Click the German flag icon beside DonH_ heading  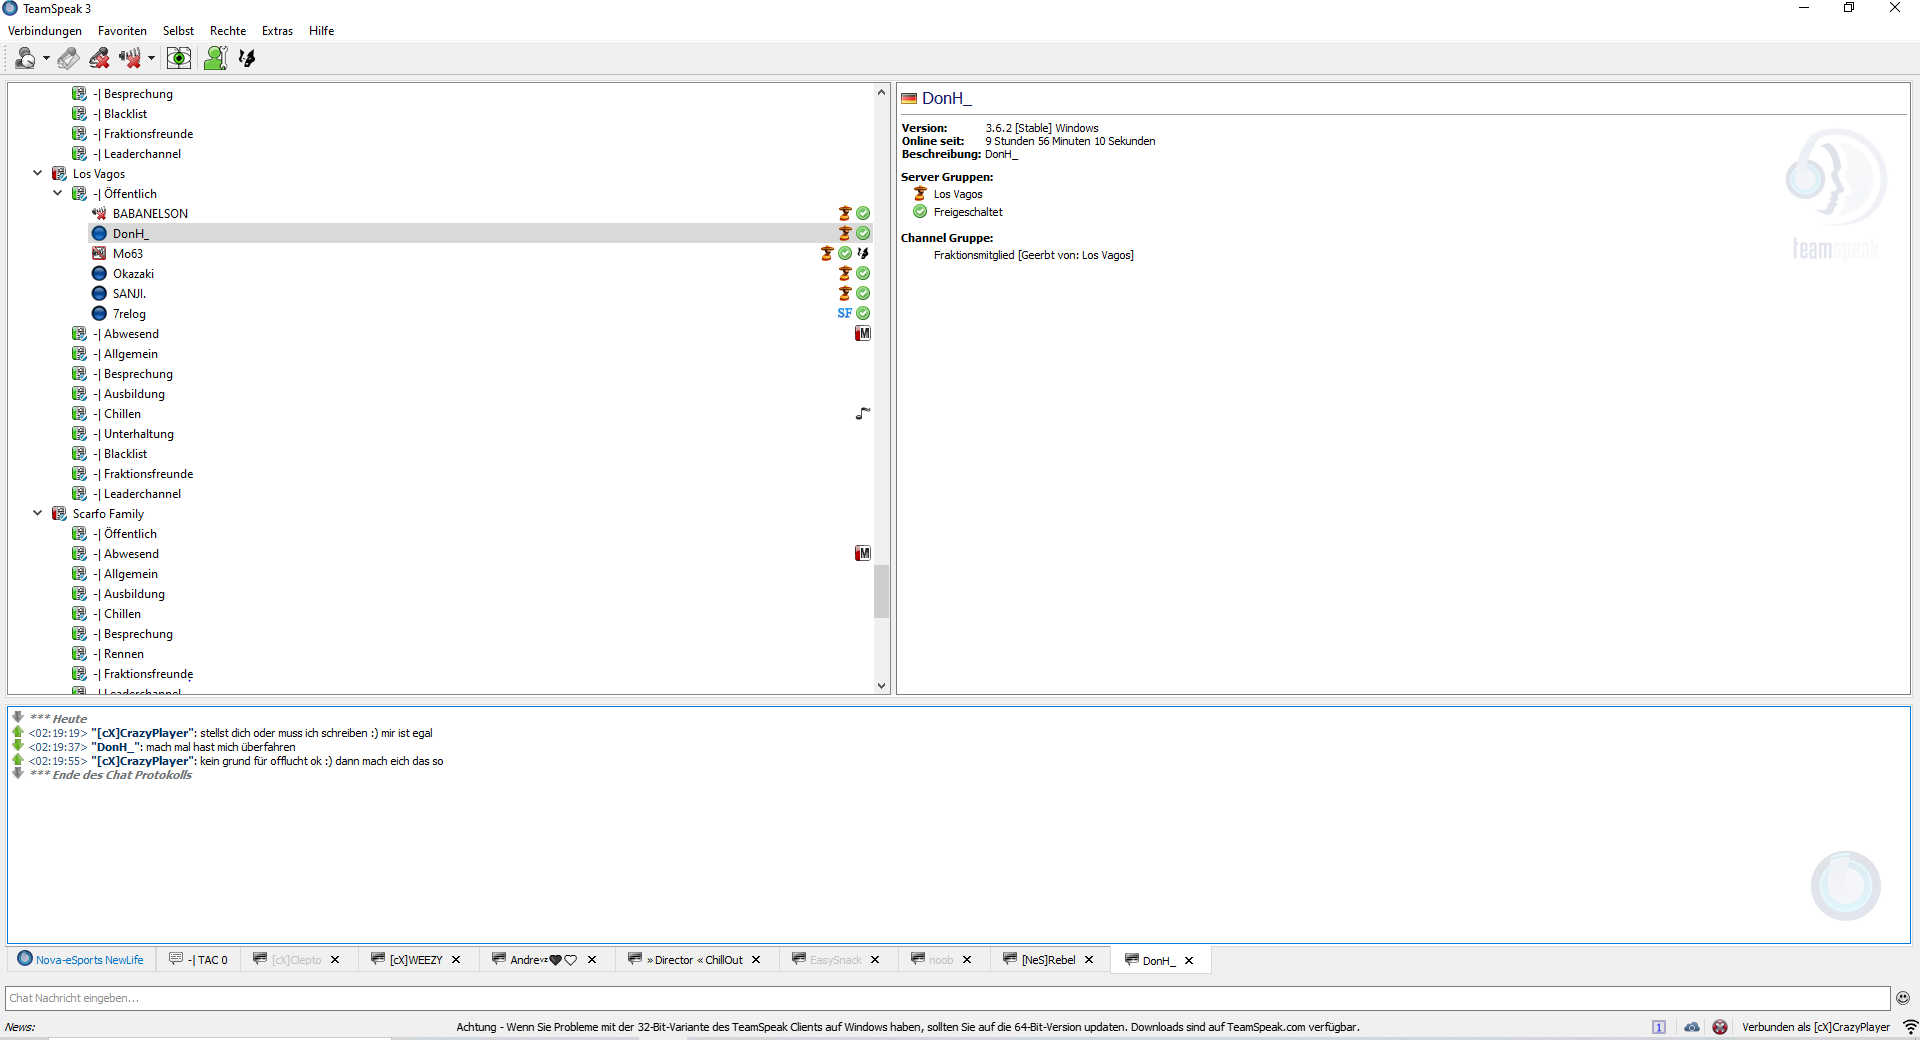point(909,98)
